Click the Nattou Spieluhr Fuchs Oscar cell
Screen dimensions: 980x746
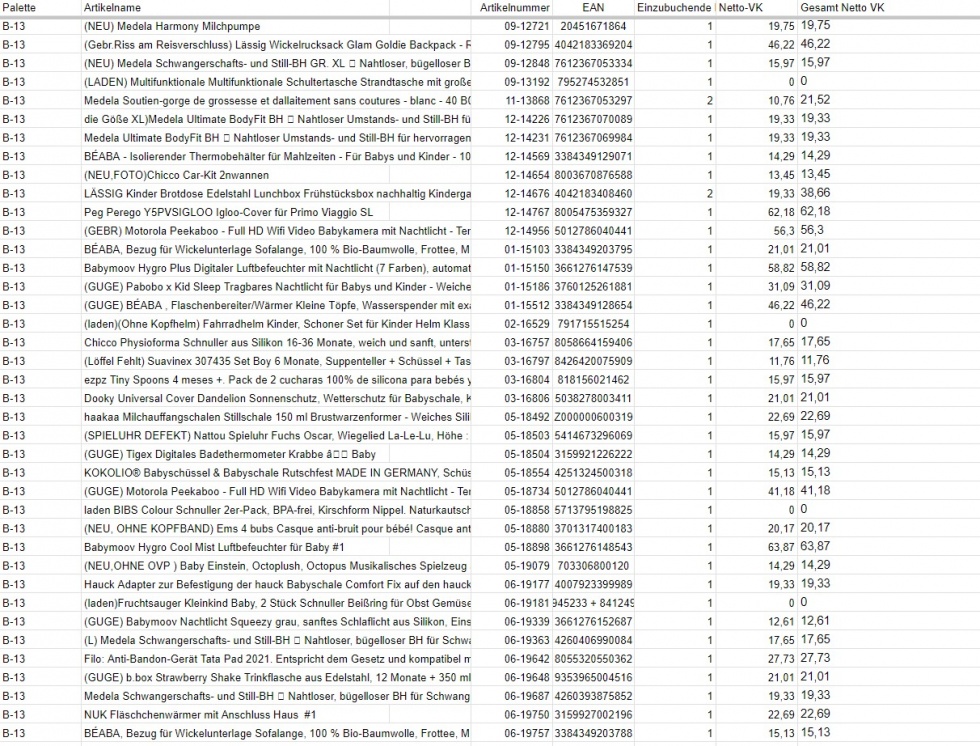coord(276,435)
